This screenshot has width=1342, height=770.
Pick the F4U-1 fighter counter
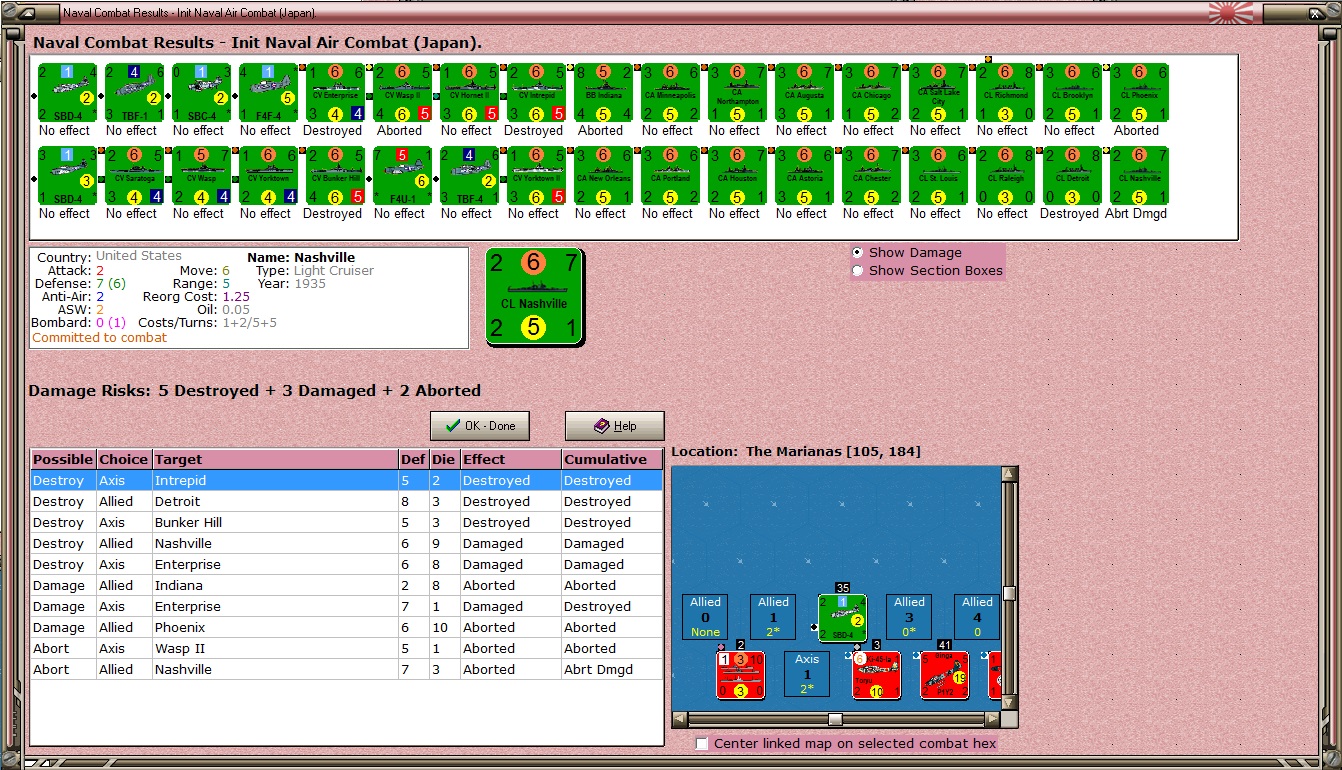coord(401,176)
